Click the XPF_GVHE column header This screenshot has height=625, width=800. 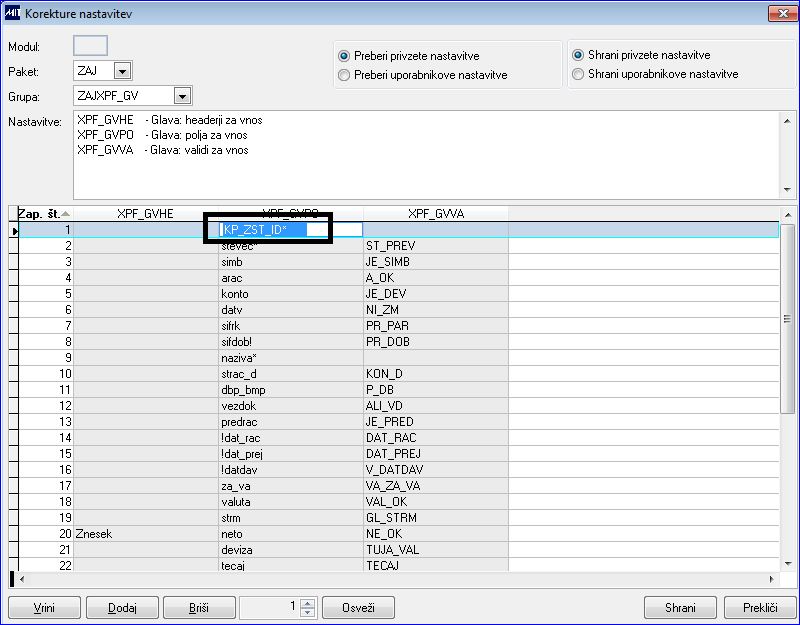[145, 214]
